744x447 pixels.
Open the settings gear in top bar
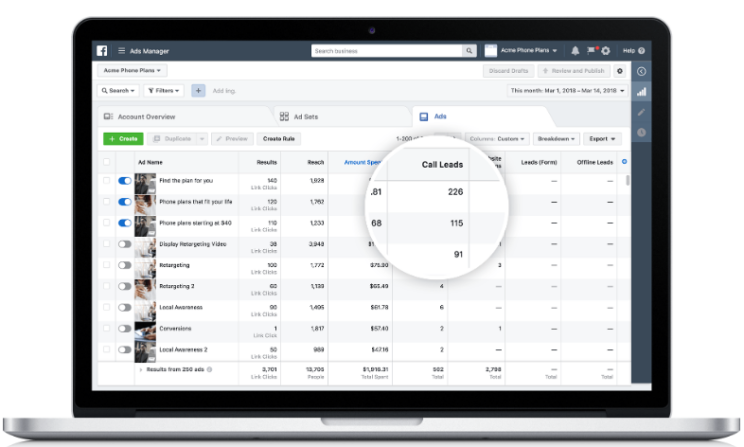point(605,50)
